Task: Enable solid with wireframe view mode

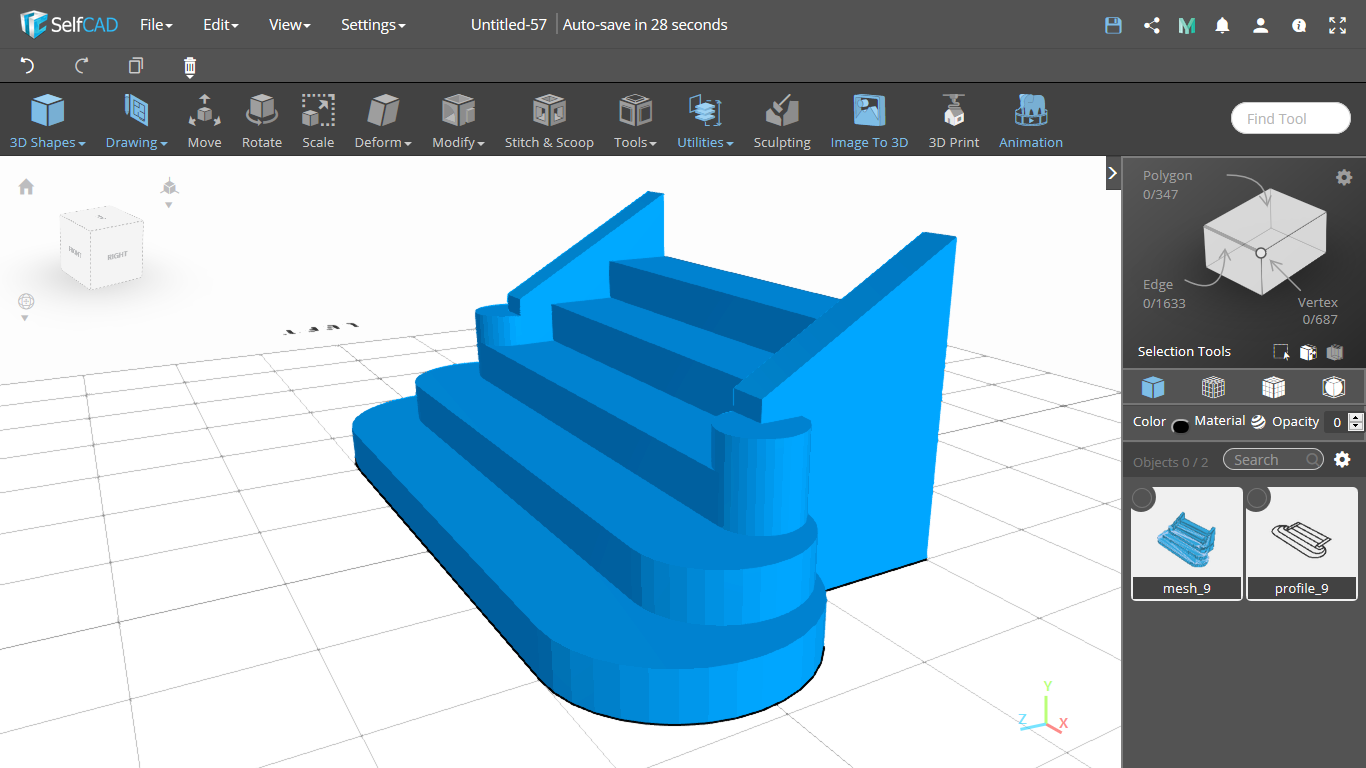Action: point(1213,387)
